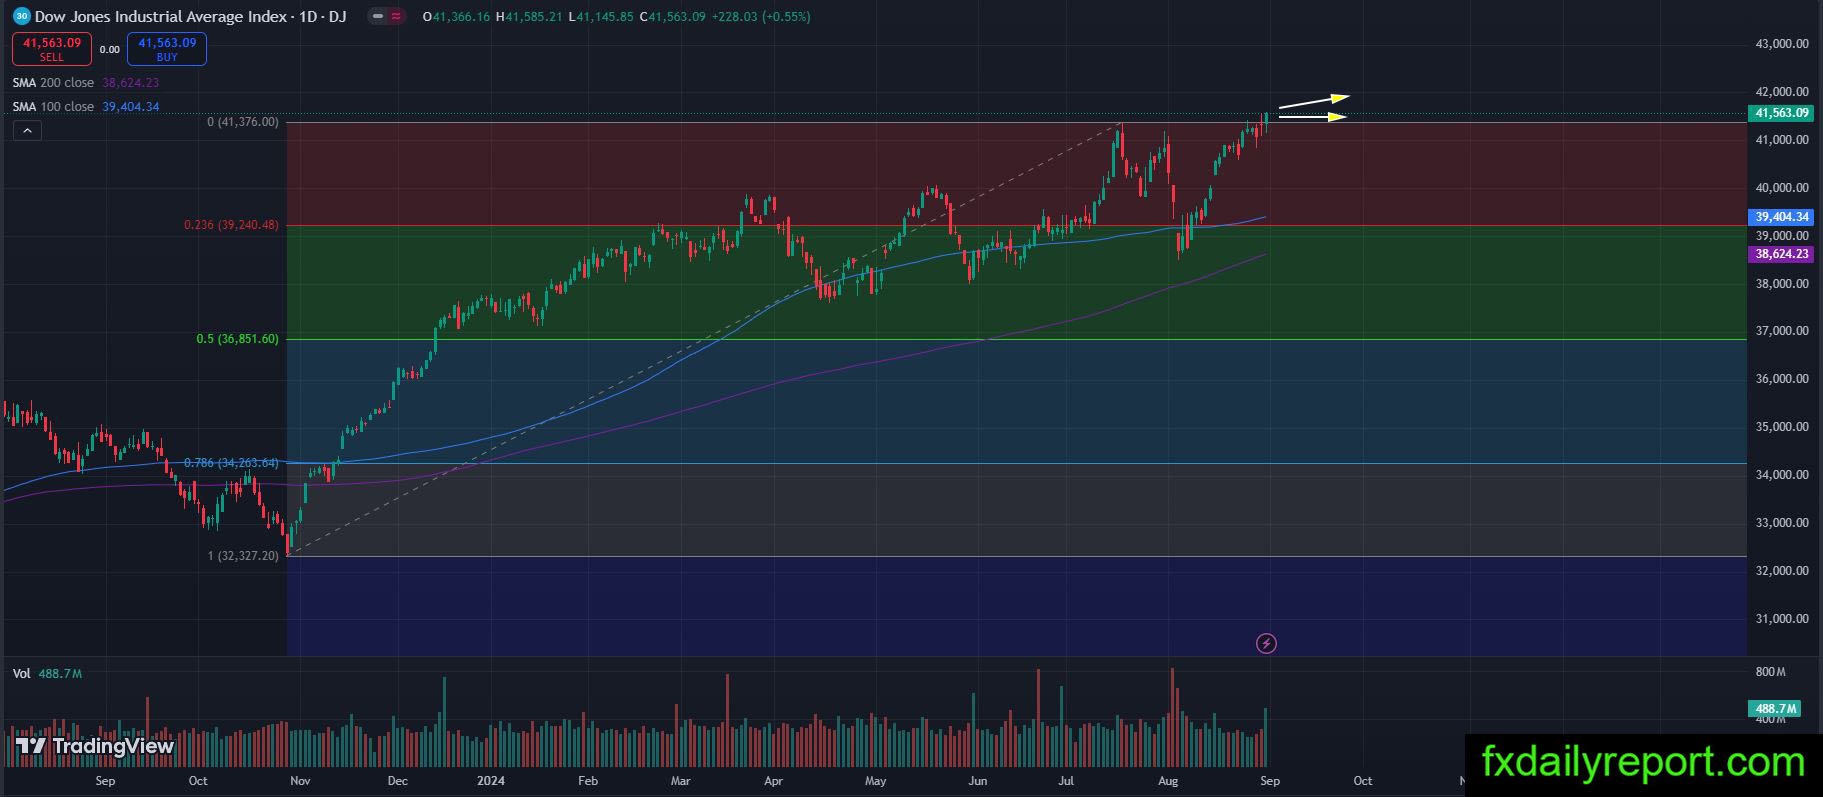Click the green 41,563.09 last price tag
The width and height of the screenshot is (1823, 797).
[1782, 113]
